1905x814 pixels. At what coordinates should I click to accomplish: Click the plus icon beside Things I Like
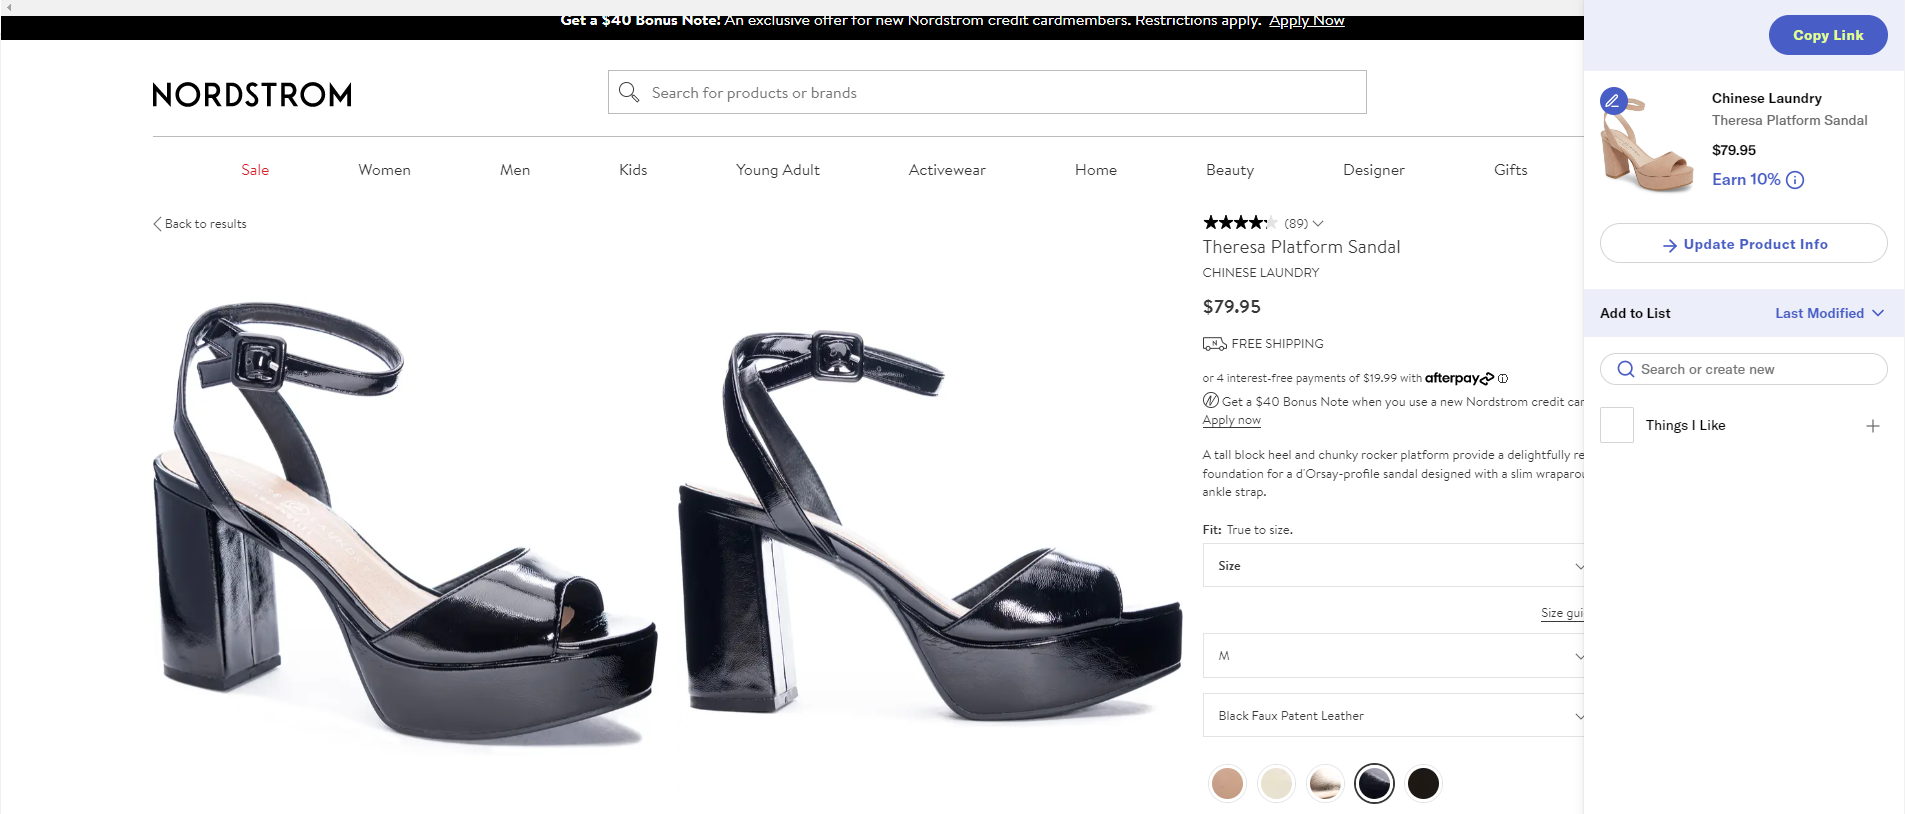click(1872, 426)
